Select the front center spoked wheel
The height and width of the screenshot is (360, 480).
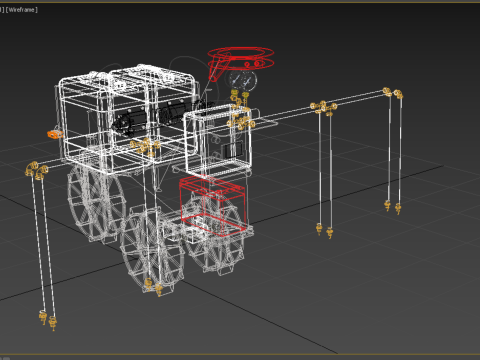(x=152, y=250)
